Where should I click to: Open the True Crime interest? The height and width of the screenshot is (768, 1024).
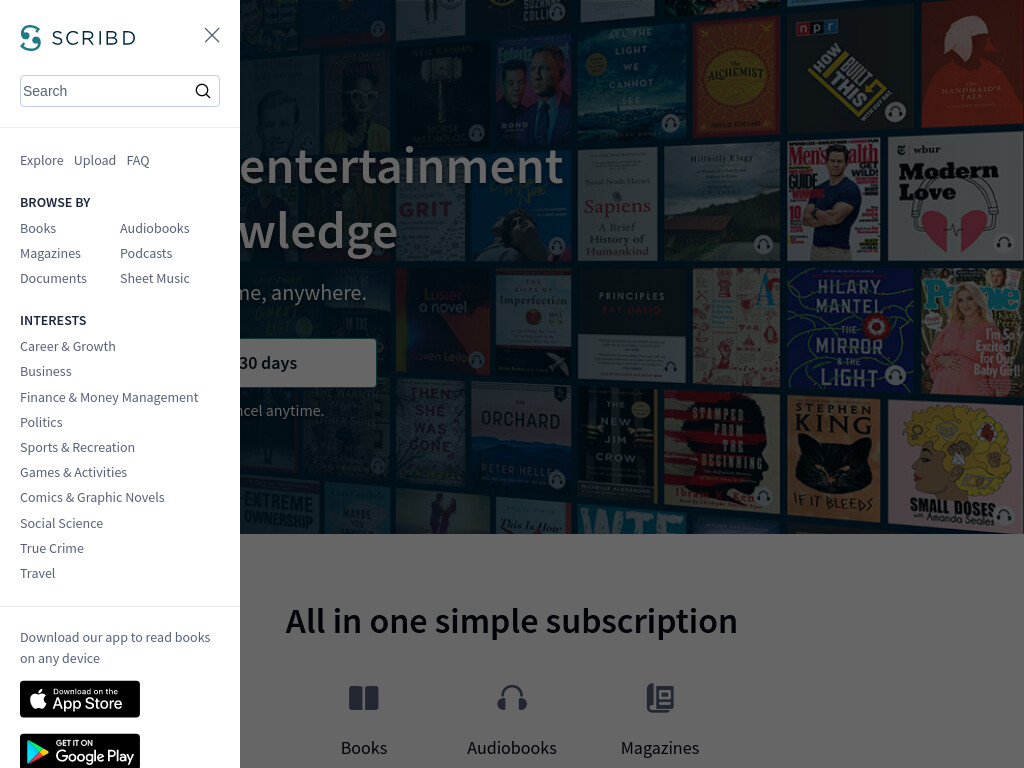coord(52,549)
